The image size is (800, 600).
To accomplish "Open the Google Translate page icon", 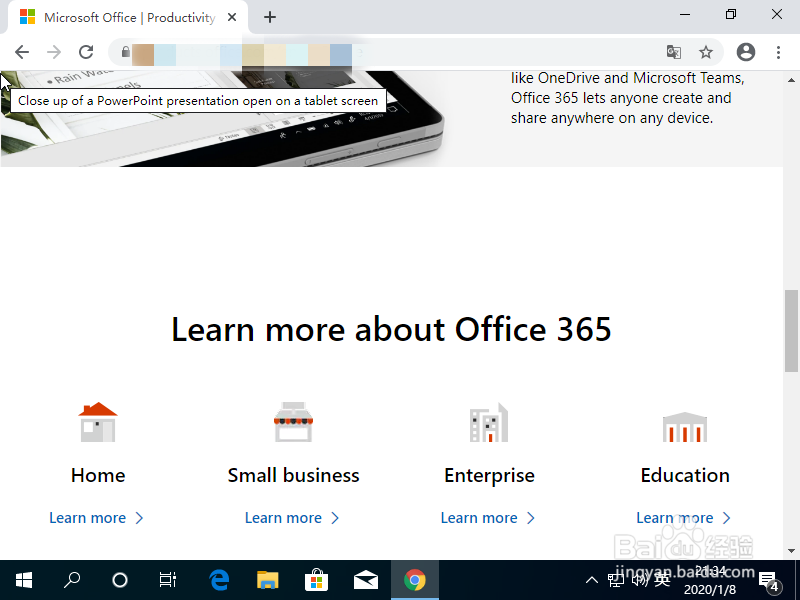I will click(x=673, y=52).
